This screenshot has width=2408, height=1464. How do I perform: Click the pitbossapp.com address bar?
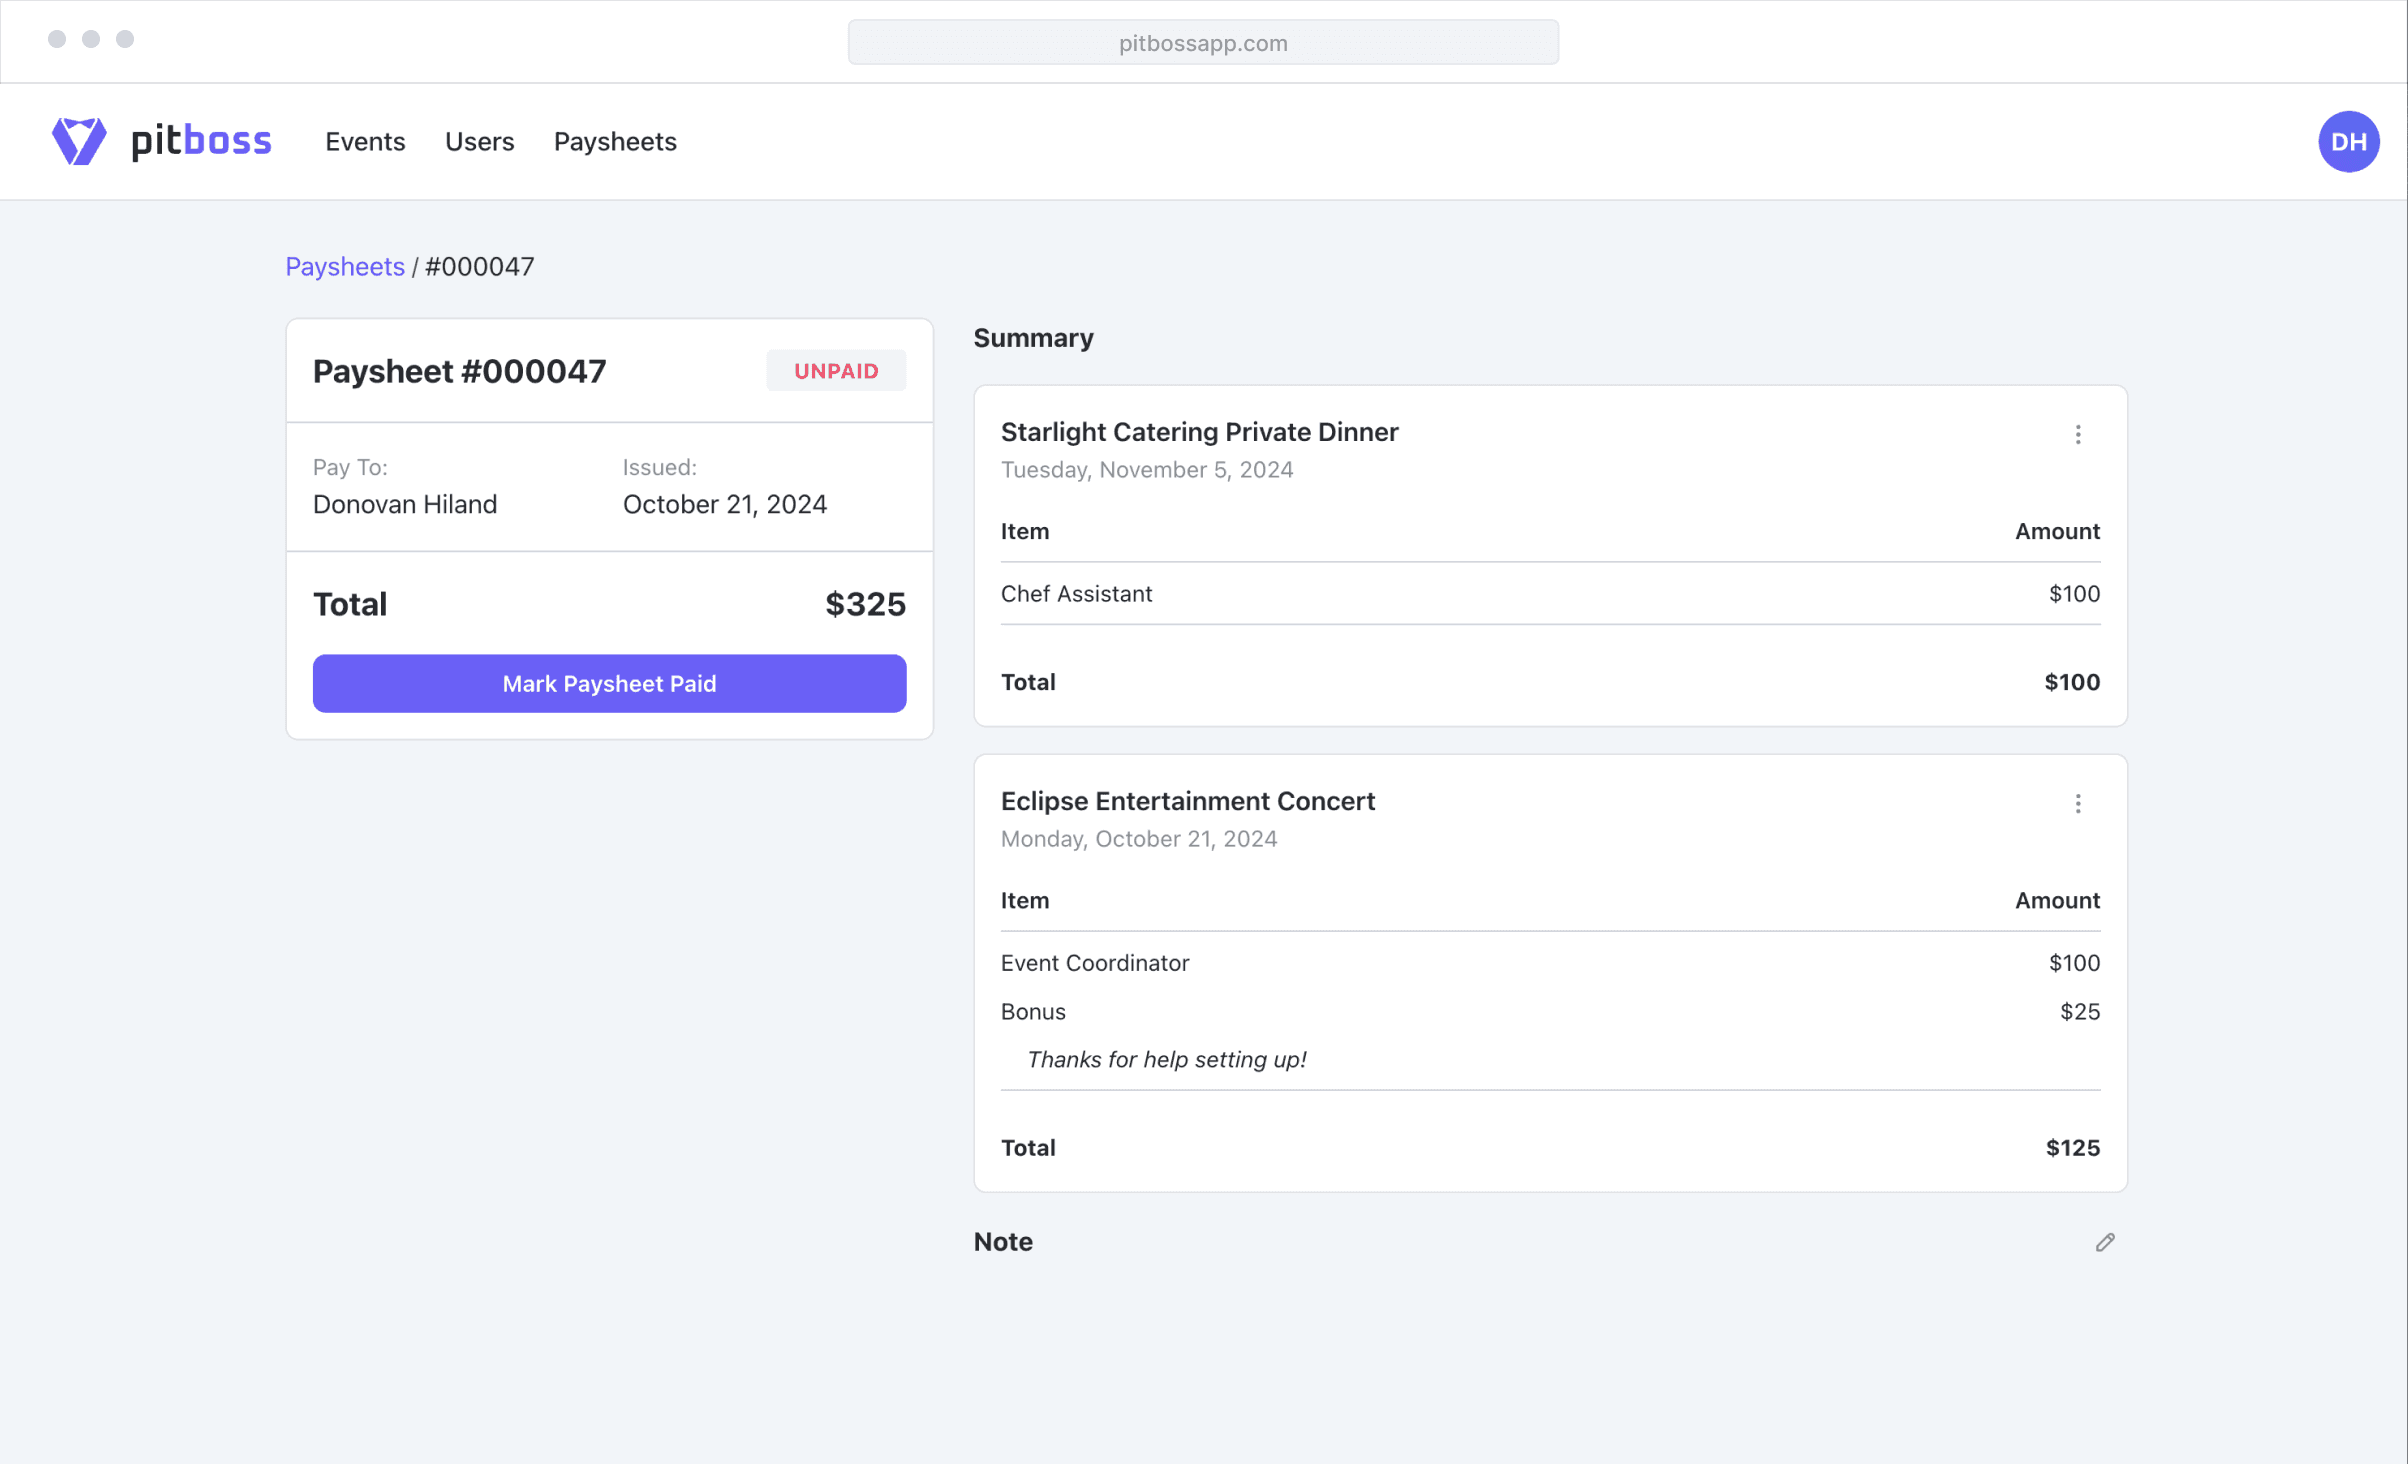click(x=1203, y=43)
